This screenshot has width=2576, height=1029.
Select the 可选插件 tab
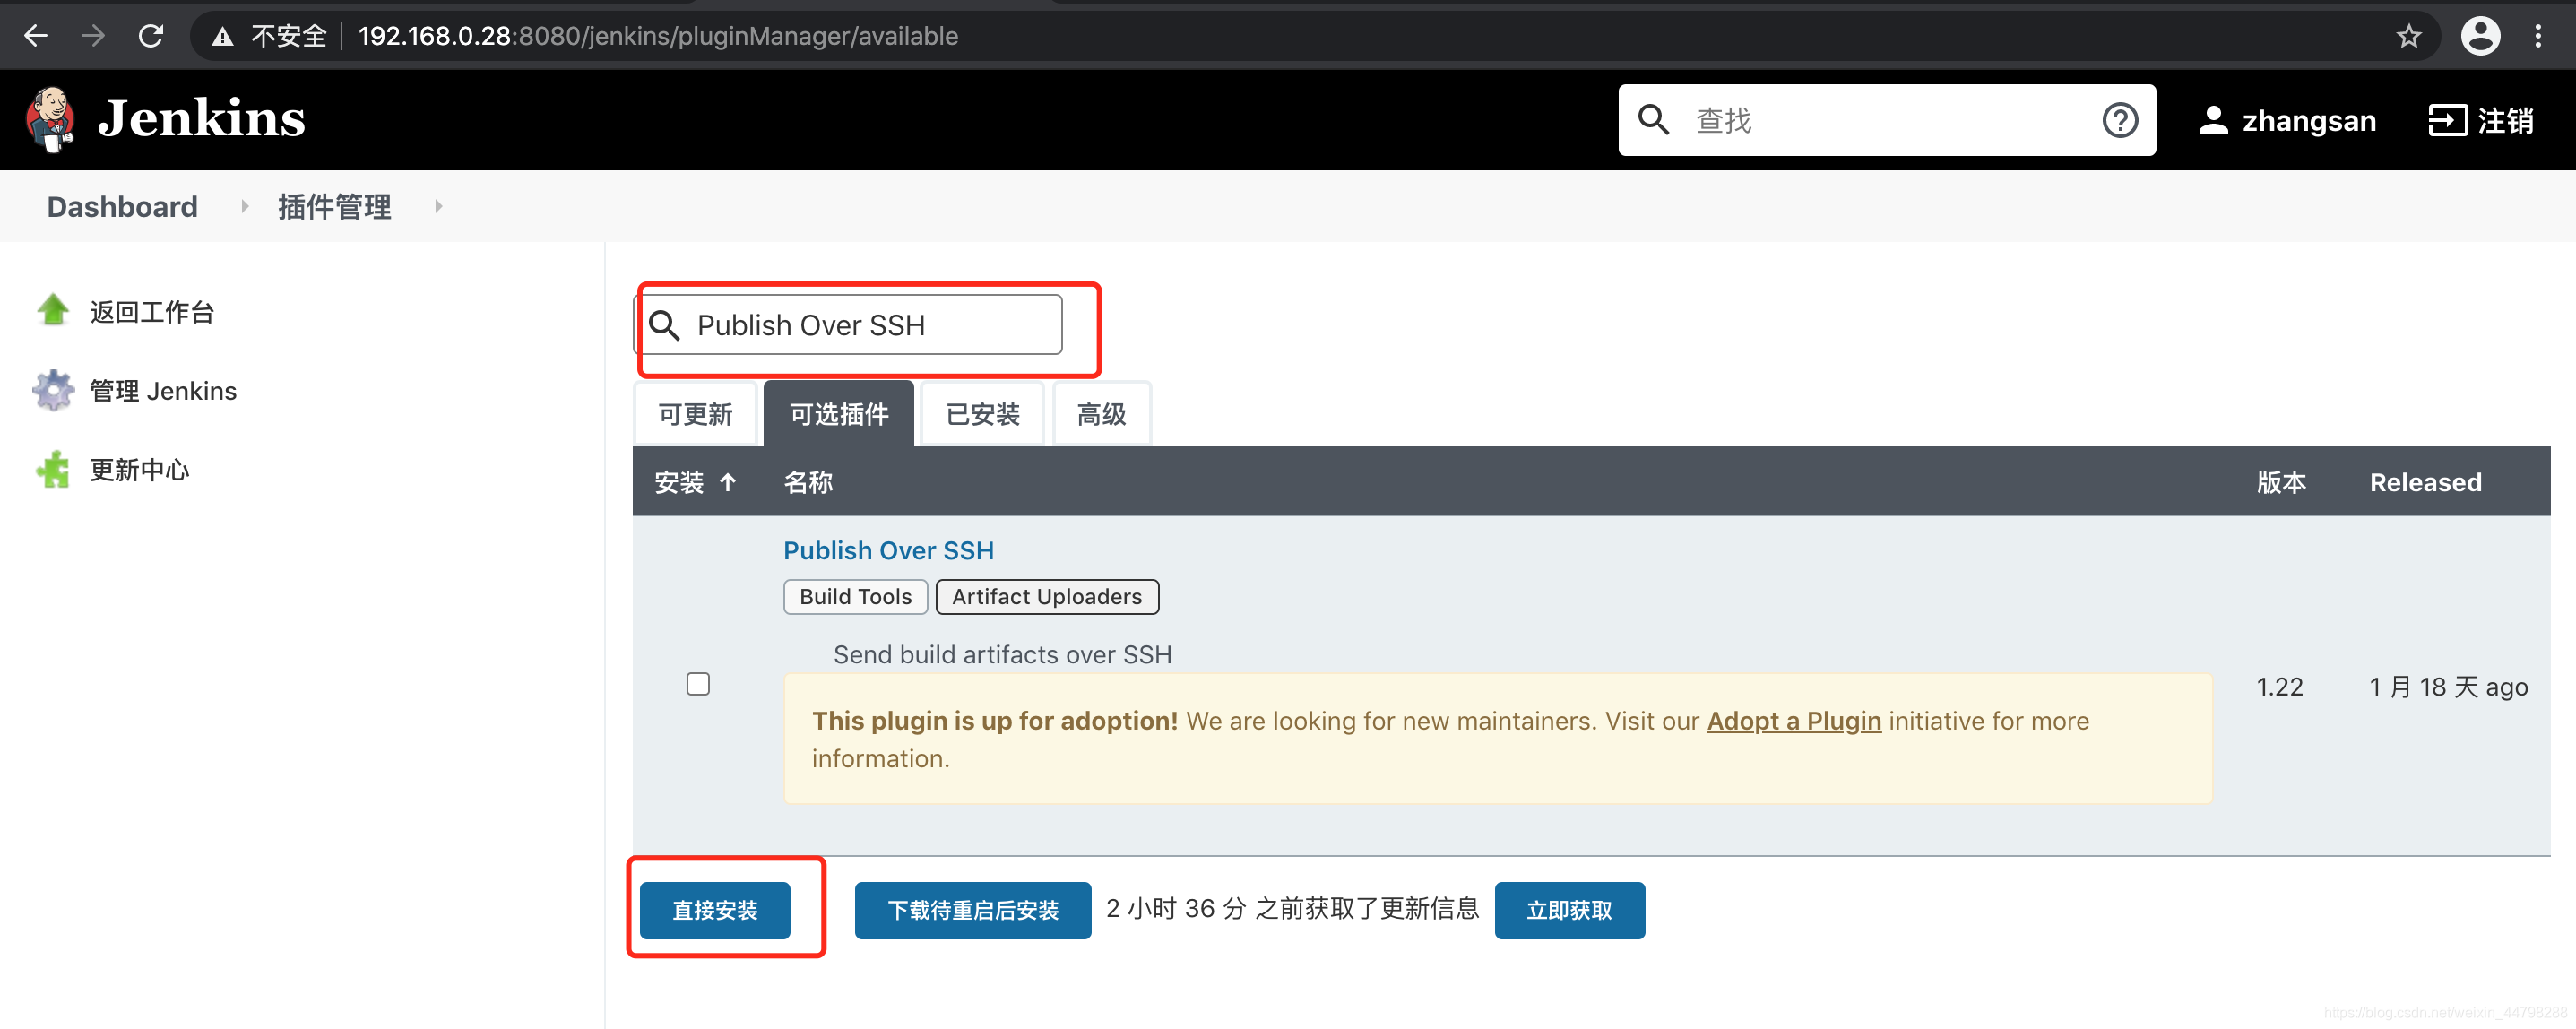pyautogui.click(x=839, y=414)
